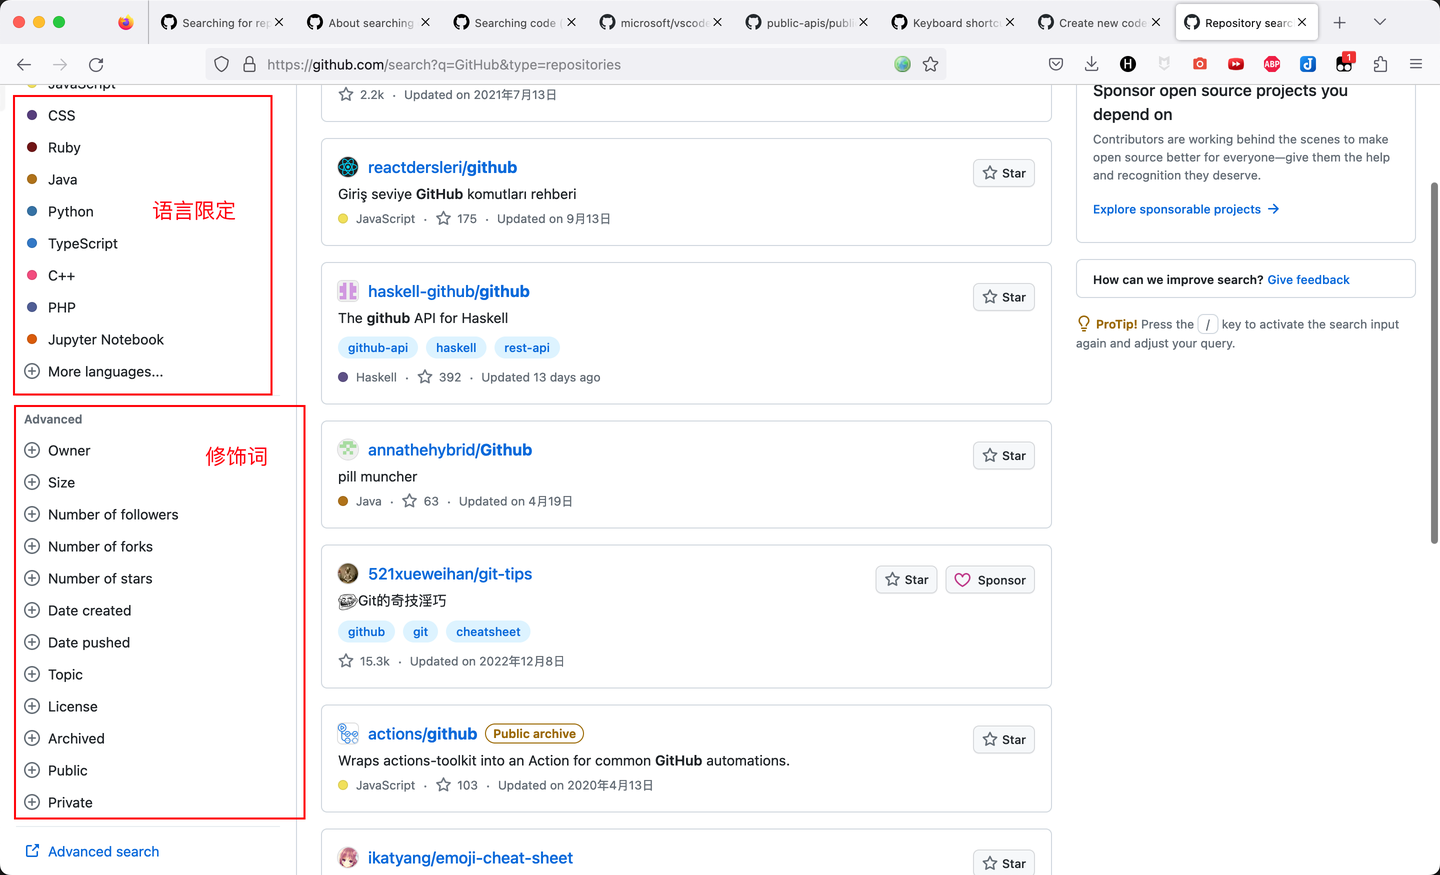Sponsor the 521xueweihan/git-tips repository
The height and width of the screenshot is (875, 1440).
[990, 580]
